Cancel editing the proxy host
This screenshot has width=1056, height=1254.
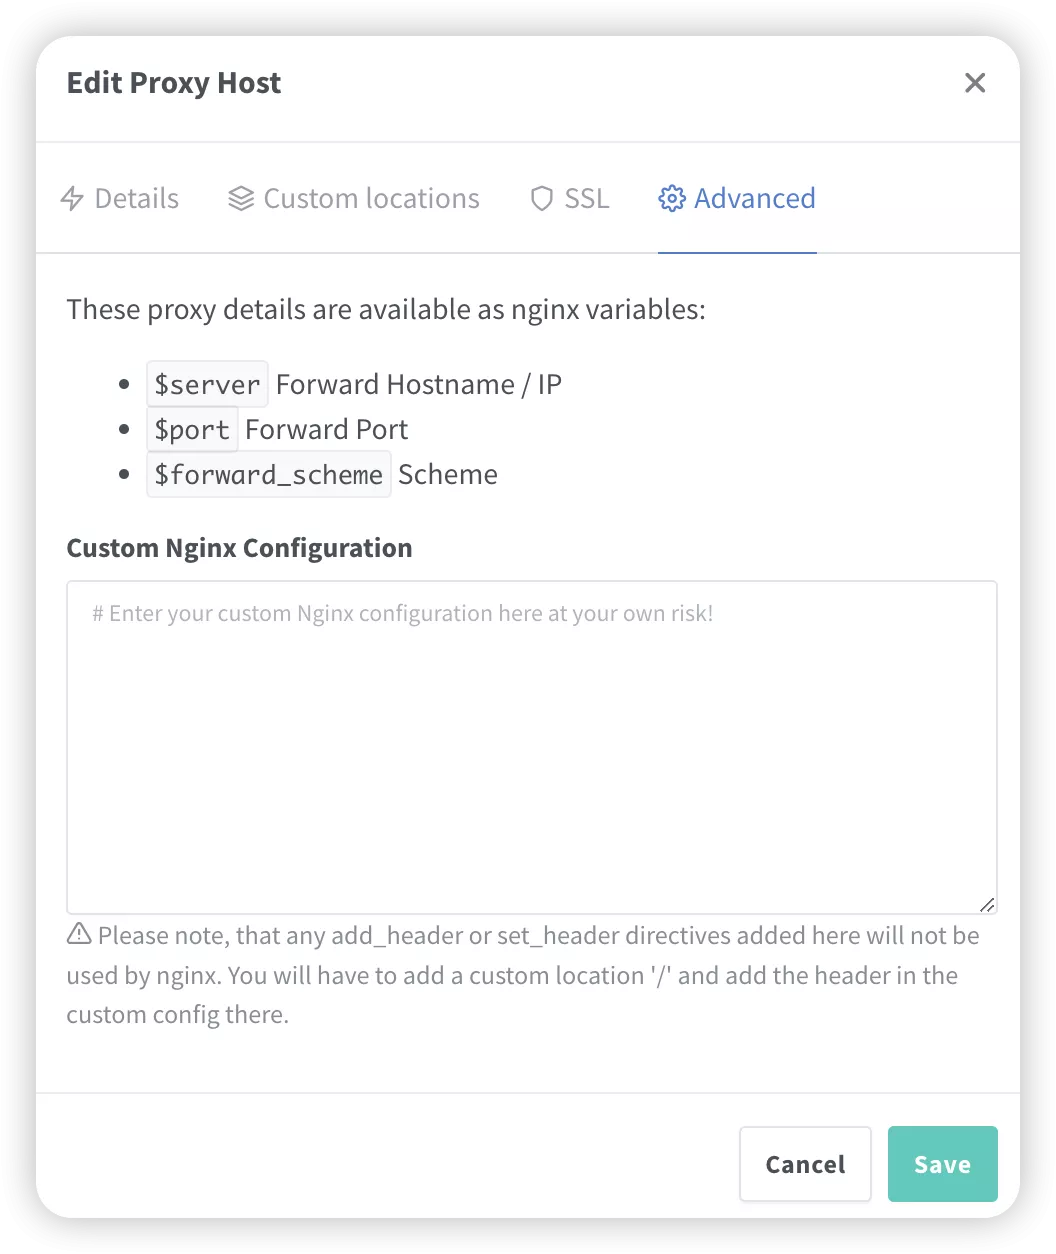point(805,1164)
